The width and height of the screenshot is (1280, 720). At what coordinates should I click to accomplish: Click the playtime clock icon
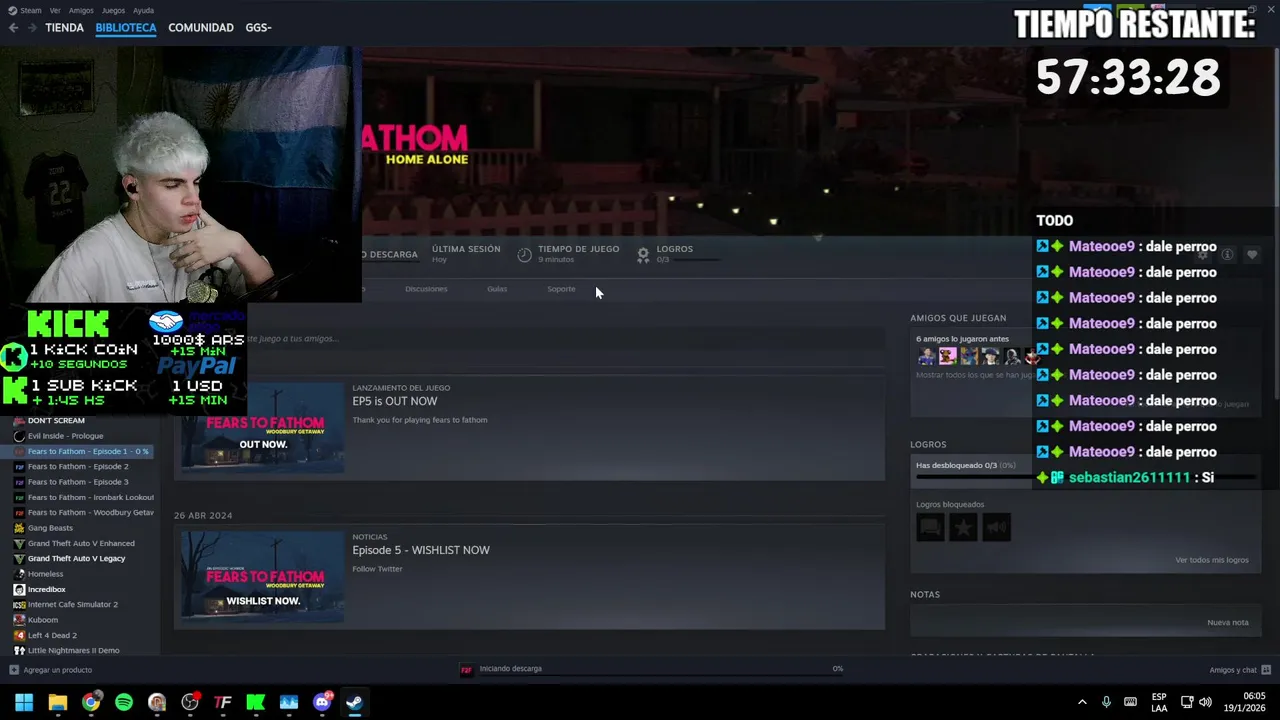(524, 254)
